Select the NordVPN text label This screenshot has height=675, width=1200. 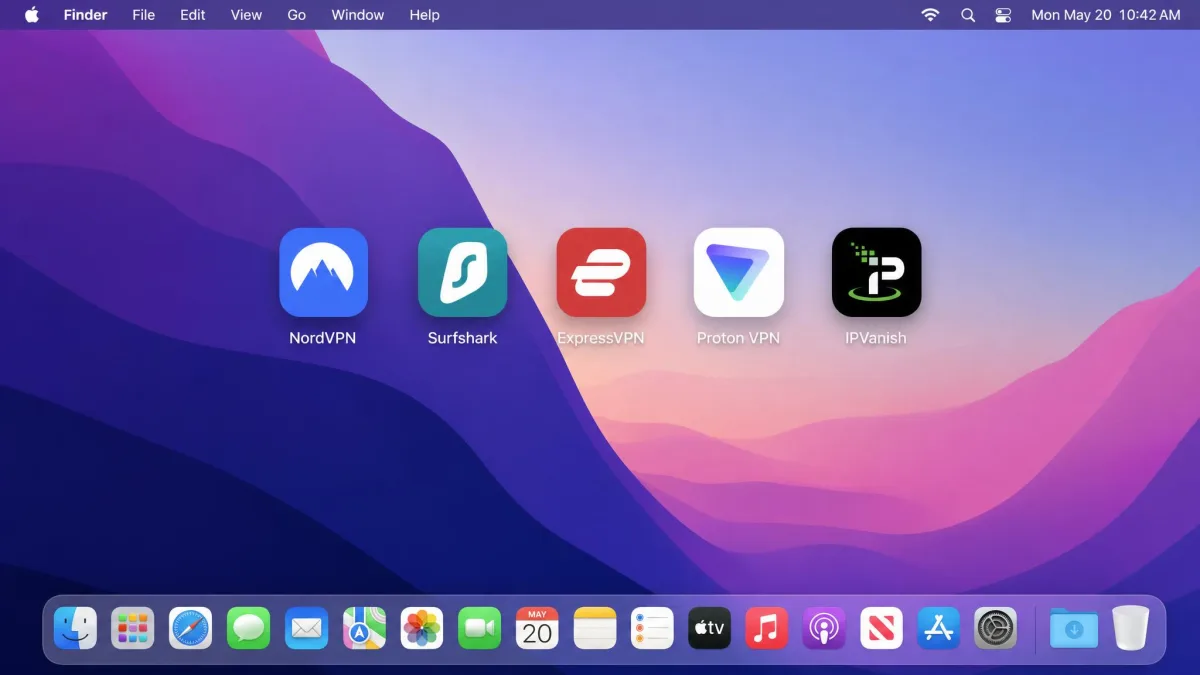[x=323, y=338]
